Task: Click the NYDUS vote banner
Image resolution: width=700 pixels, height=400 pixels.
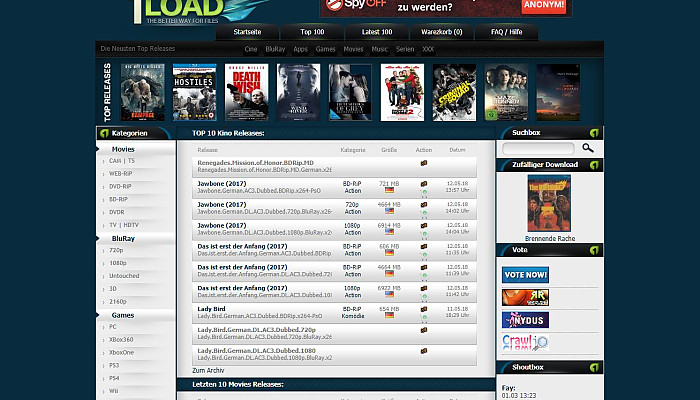Action: [x=525, y=320]
